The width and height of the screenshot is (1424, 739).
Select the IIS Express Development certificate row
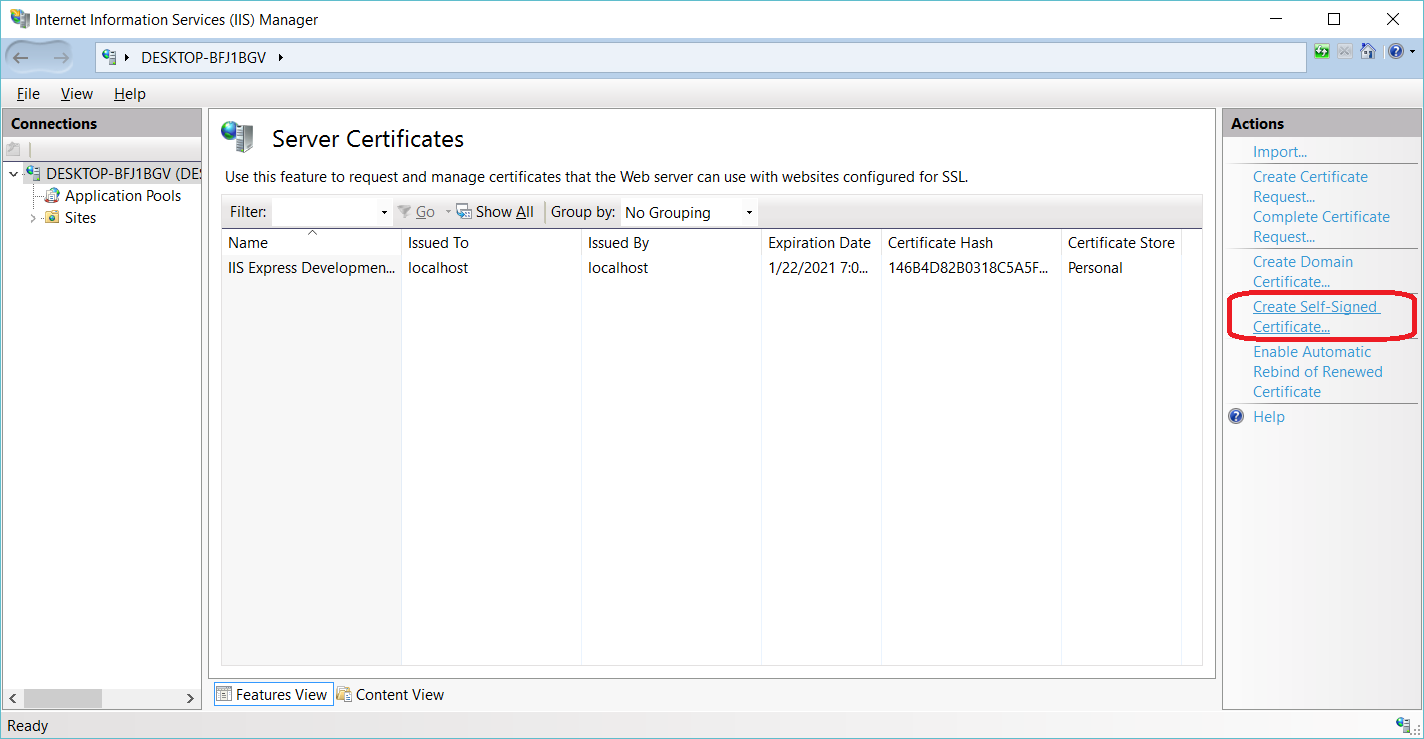coord(311,268)
